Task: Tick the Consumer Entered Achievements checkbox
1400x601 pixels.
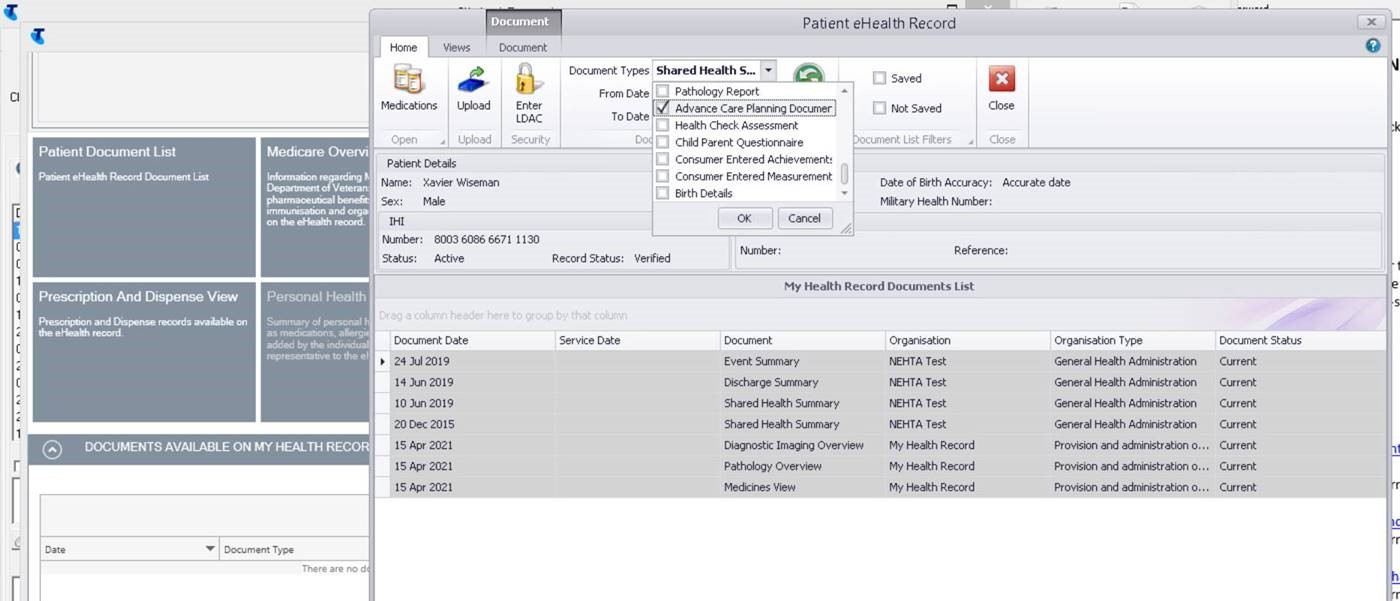Action: click(x=662, y=159)
